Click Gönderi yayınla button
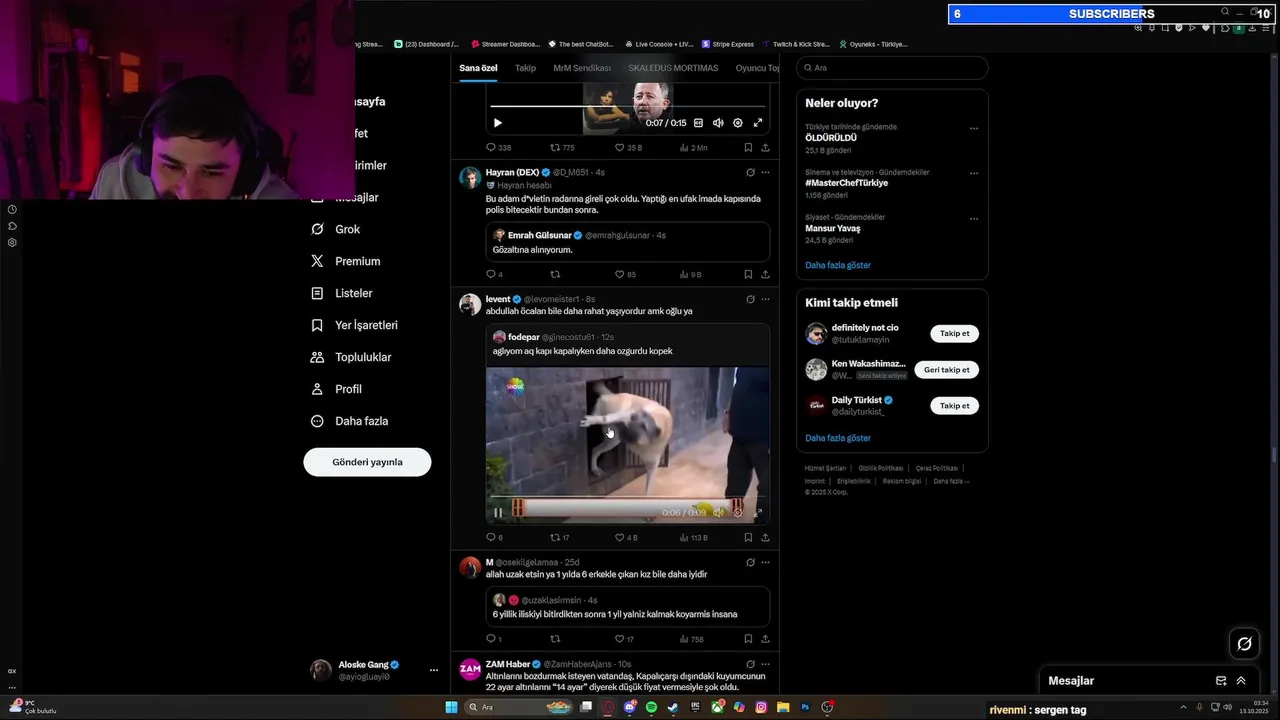Screen dimensions: 1280x720 pos(367,462)
